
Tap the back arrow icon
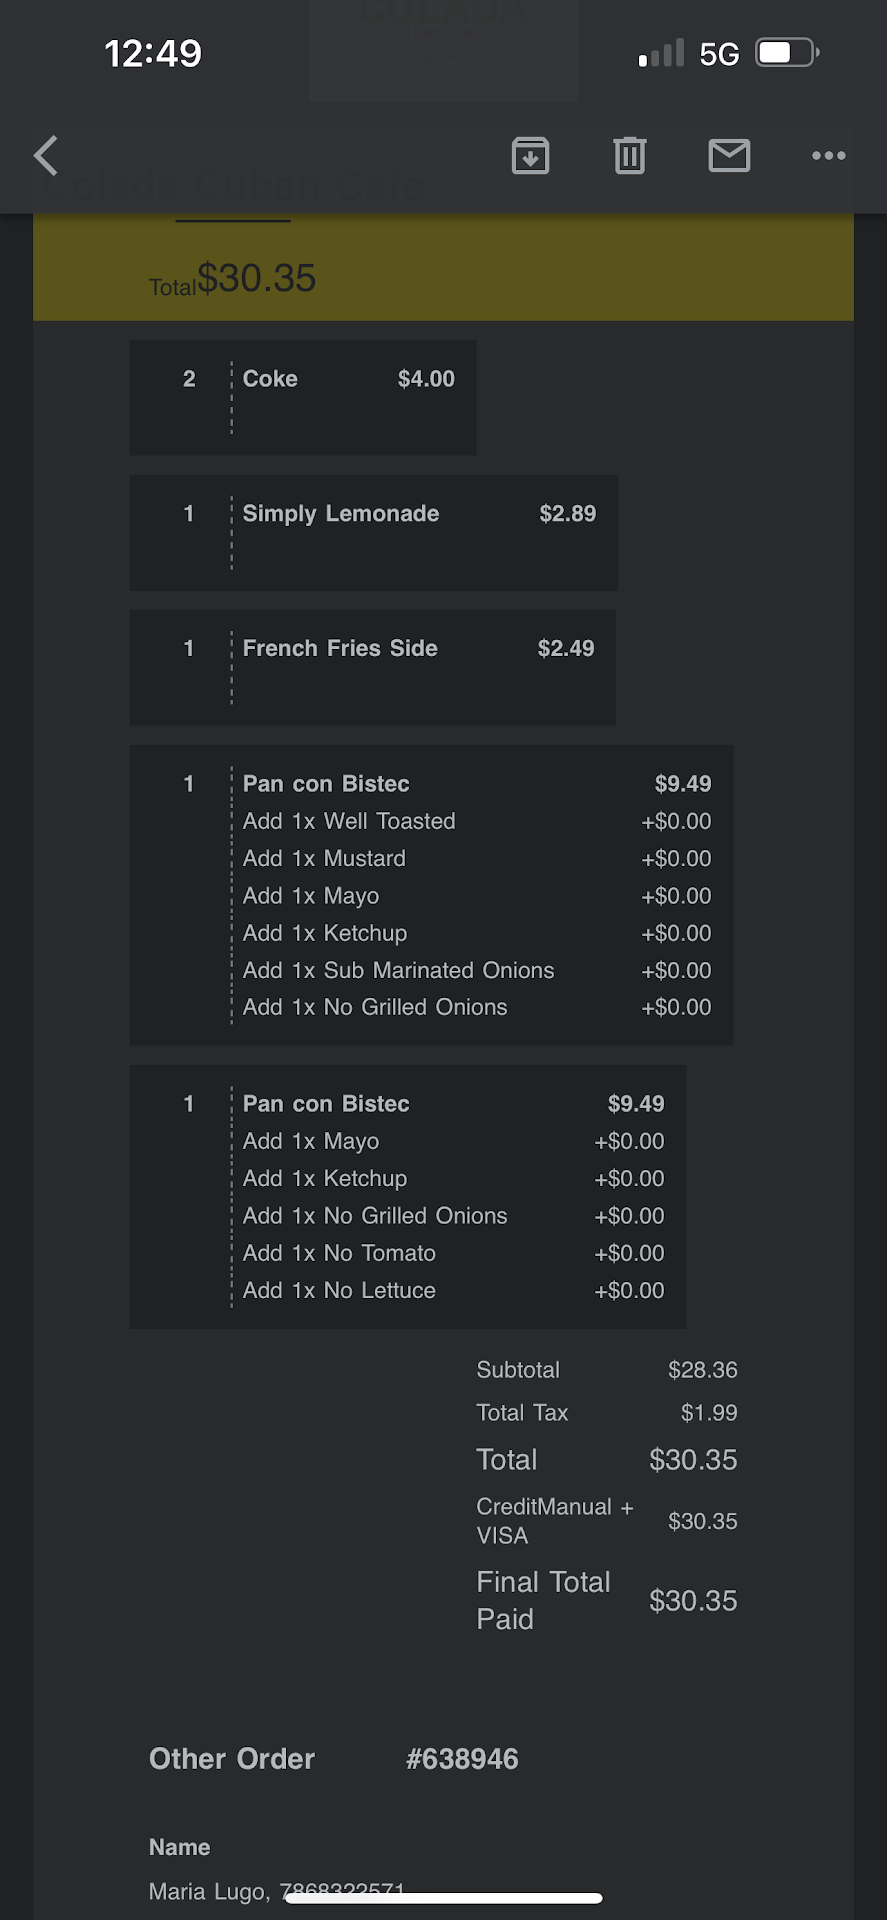click(x=46, y=156)
